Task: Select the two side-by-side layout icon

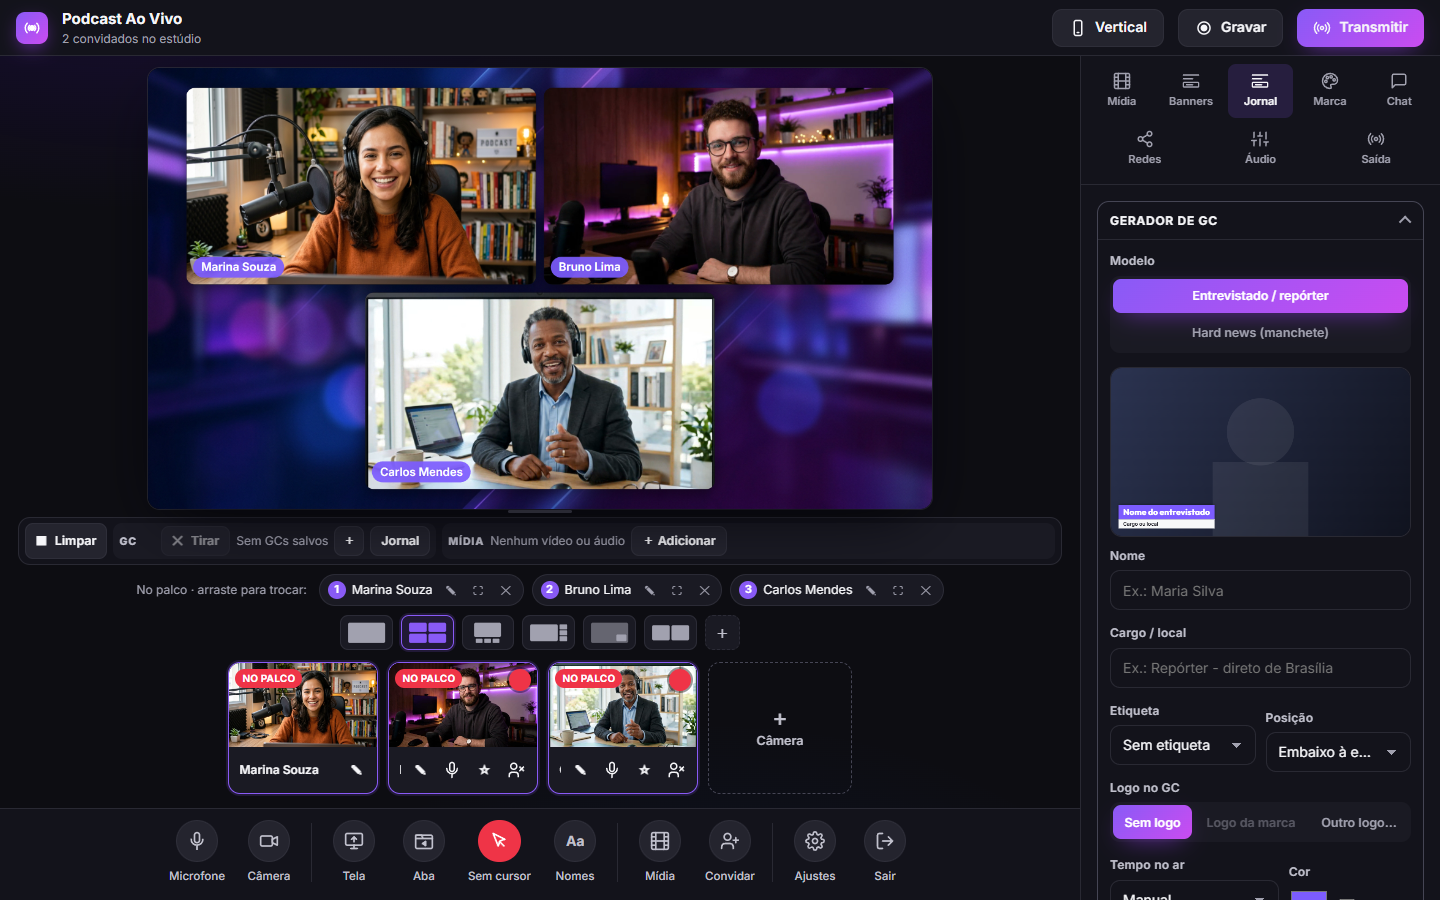Action: click(670, 633)
